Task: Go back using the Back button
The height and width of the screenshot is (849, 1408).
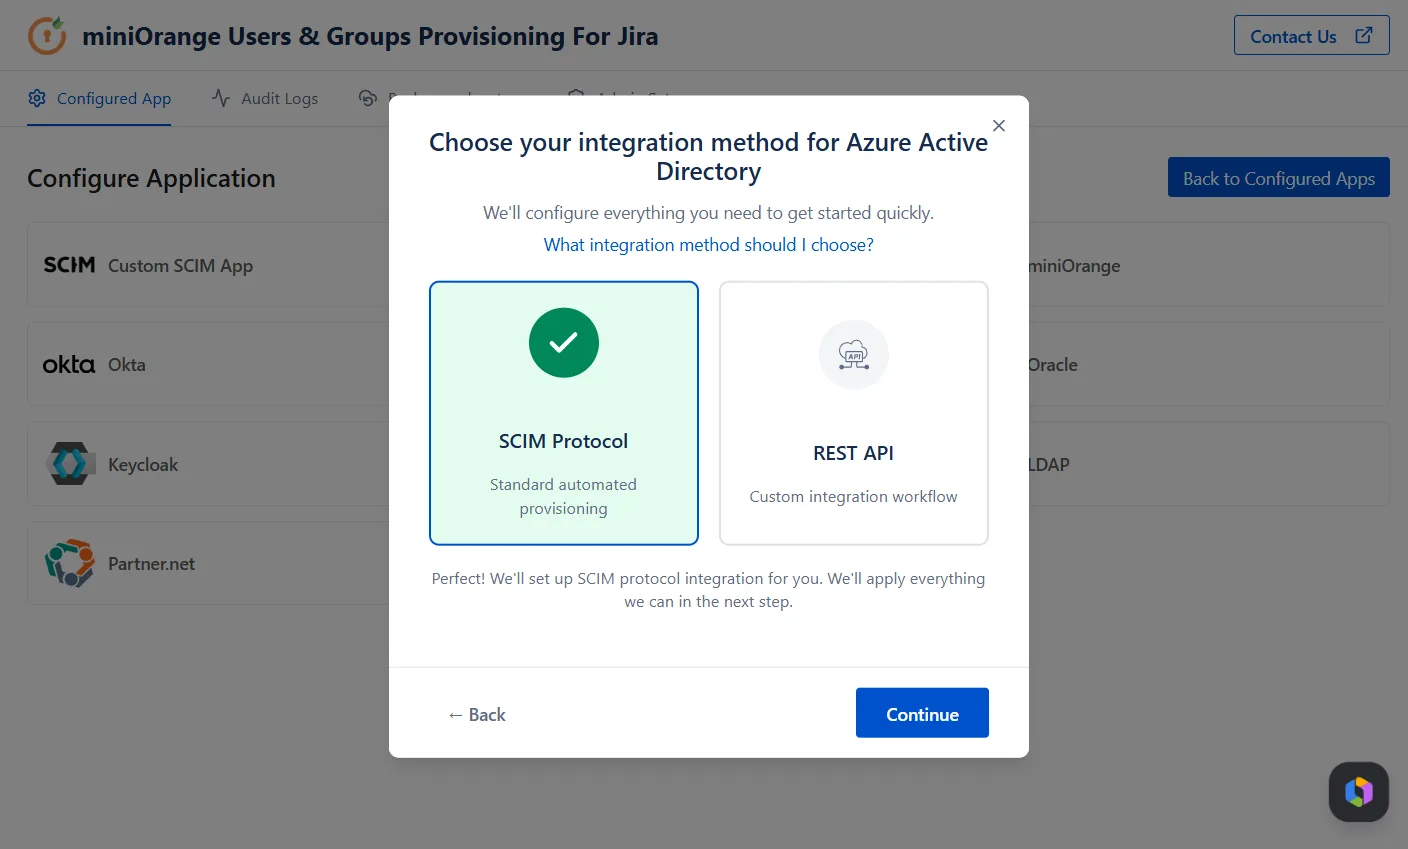Action: (x=477, y=714)
